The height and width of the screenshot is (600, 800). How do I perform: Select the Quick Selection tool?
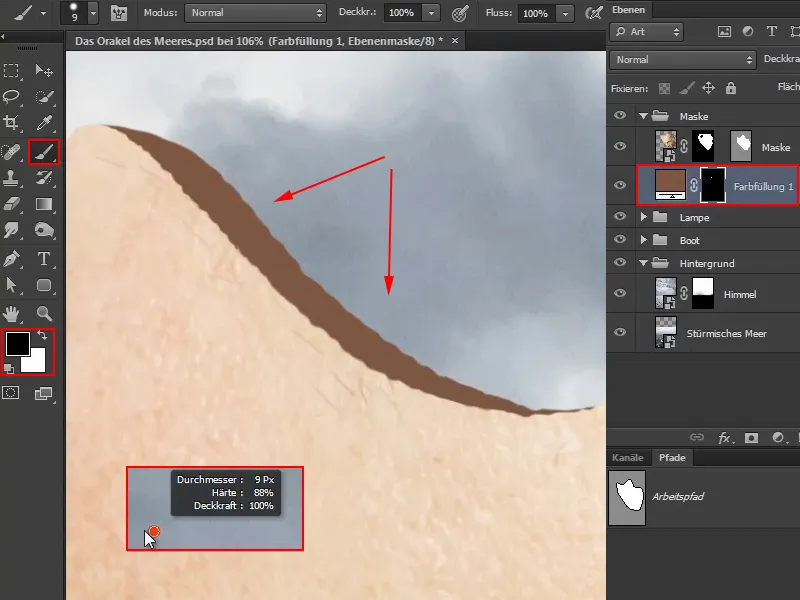(44, 96)
